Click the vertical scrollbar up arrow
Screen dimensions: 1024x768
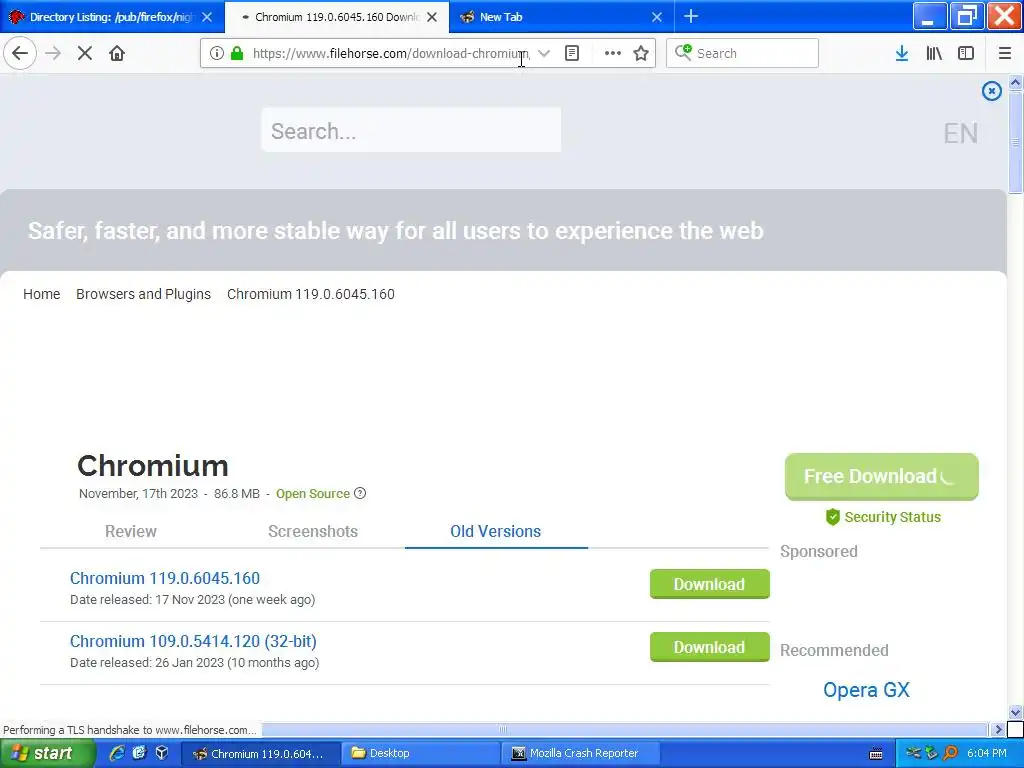click(1015, 83)
